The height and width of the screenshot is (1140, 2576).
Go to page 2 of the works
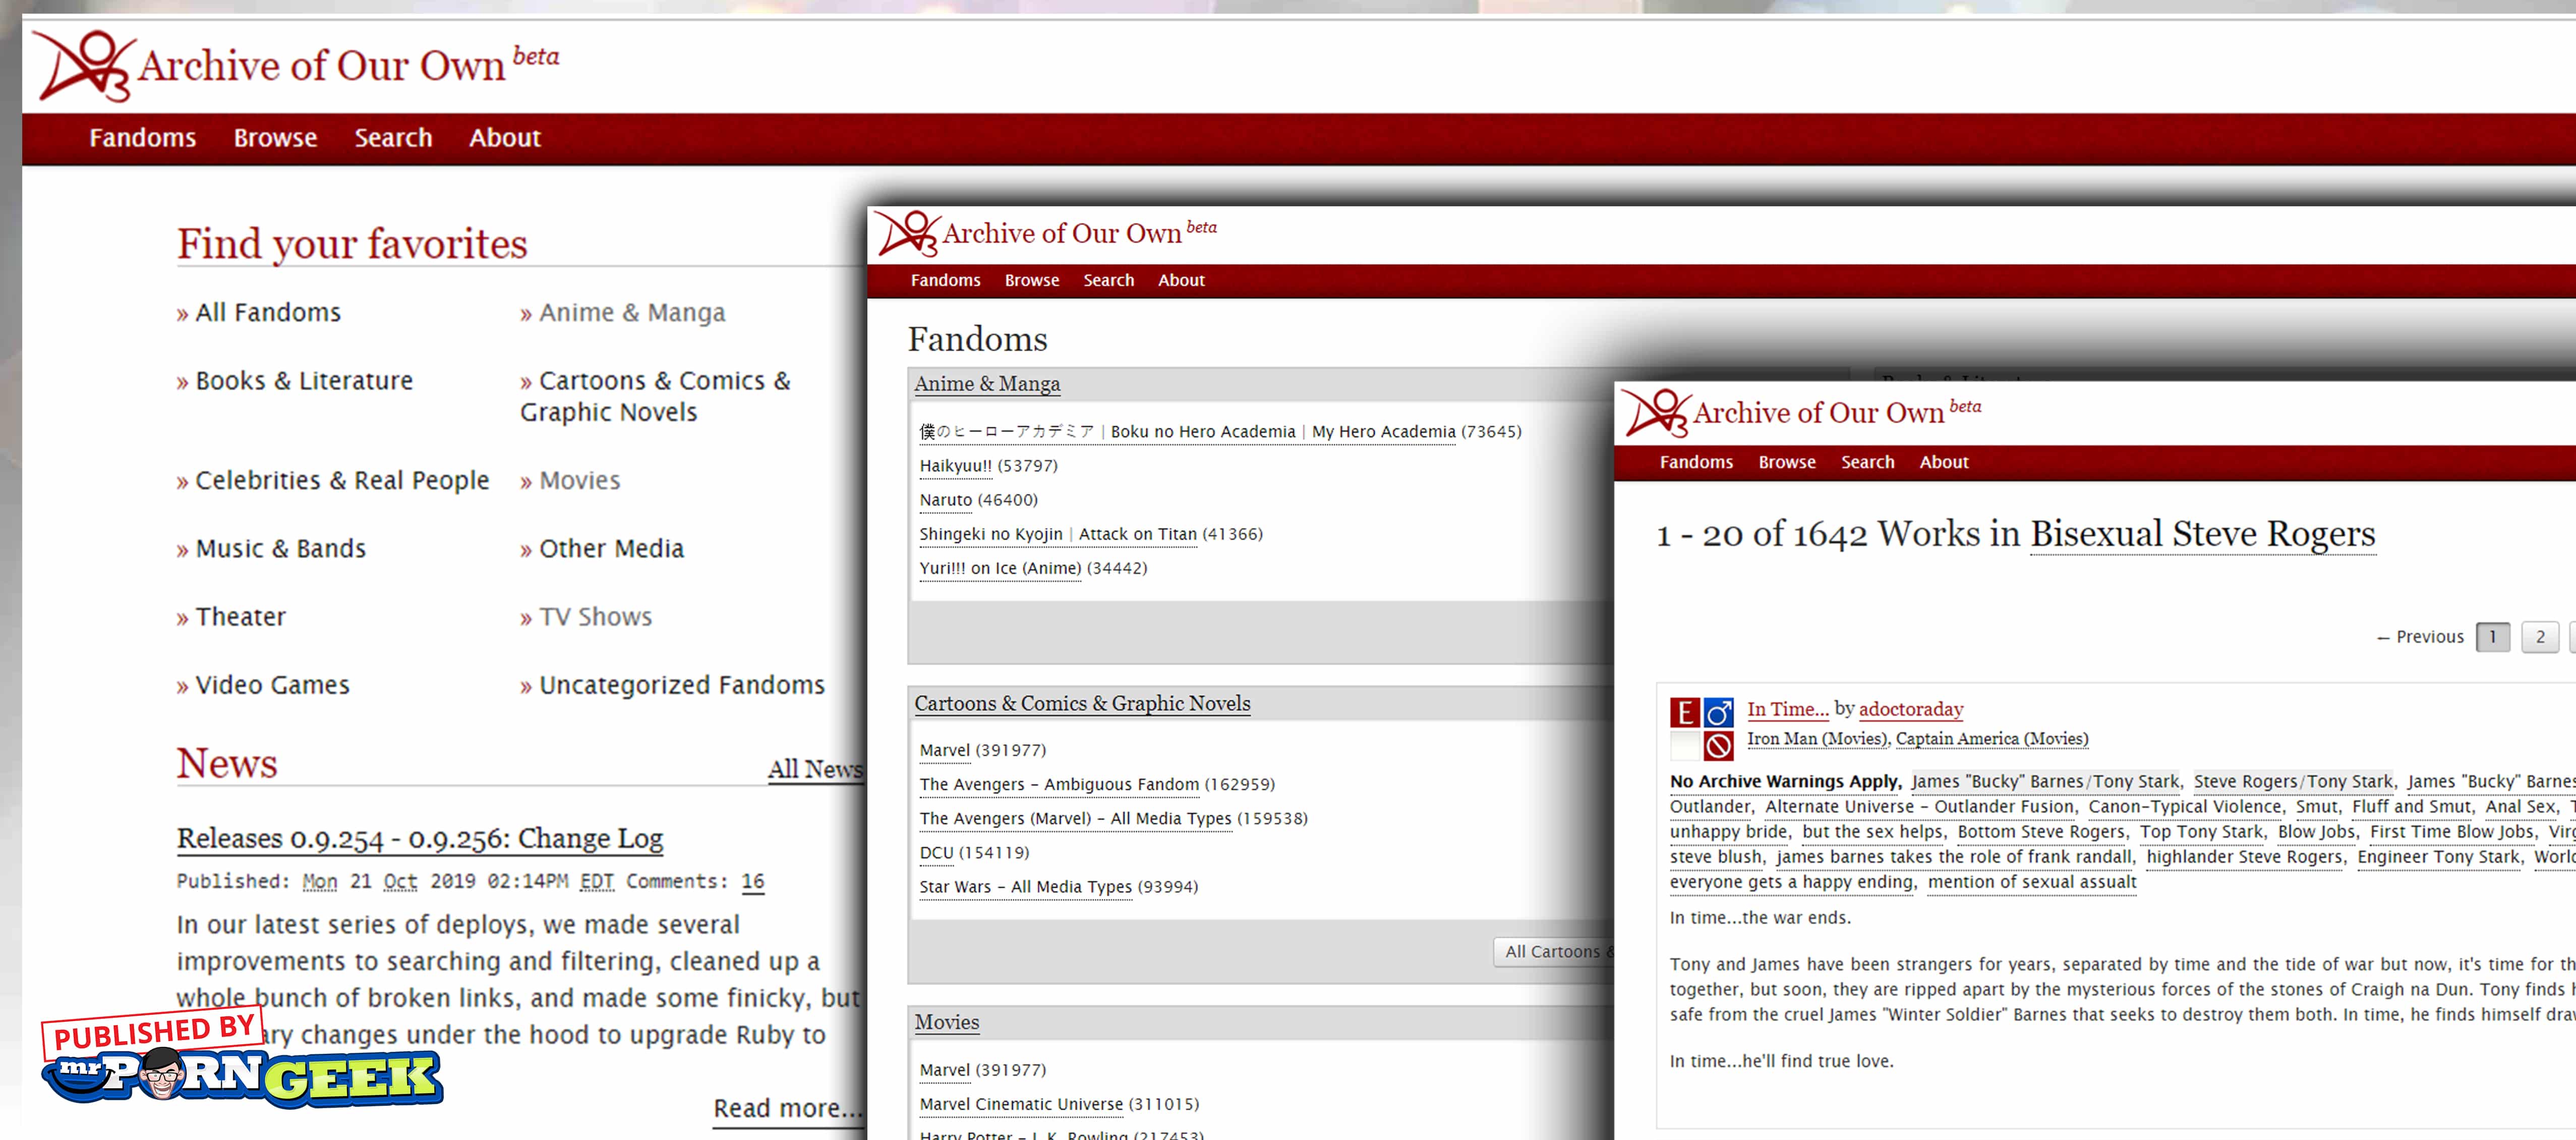pos(2539,637)
